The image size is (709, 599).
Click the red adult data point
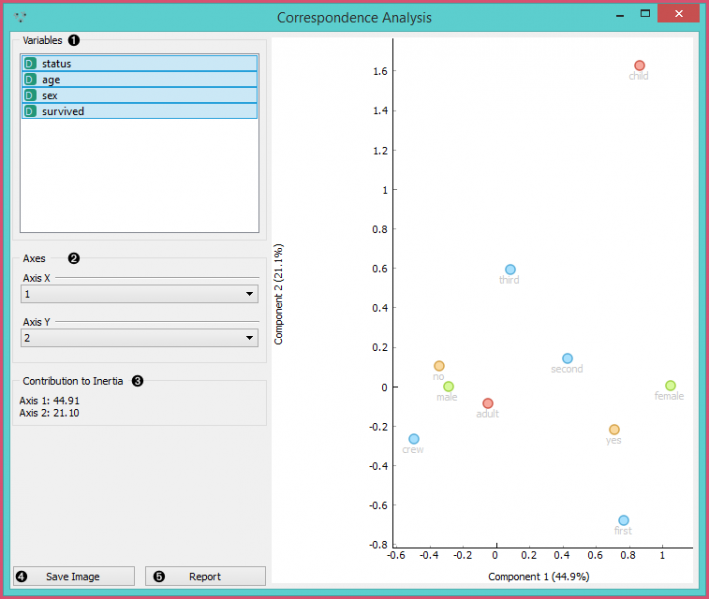[x=488, y=403]
